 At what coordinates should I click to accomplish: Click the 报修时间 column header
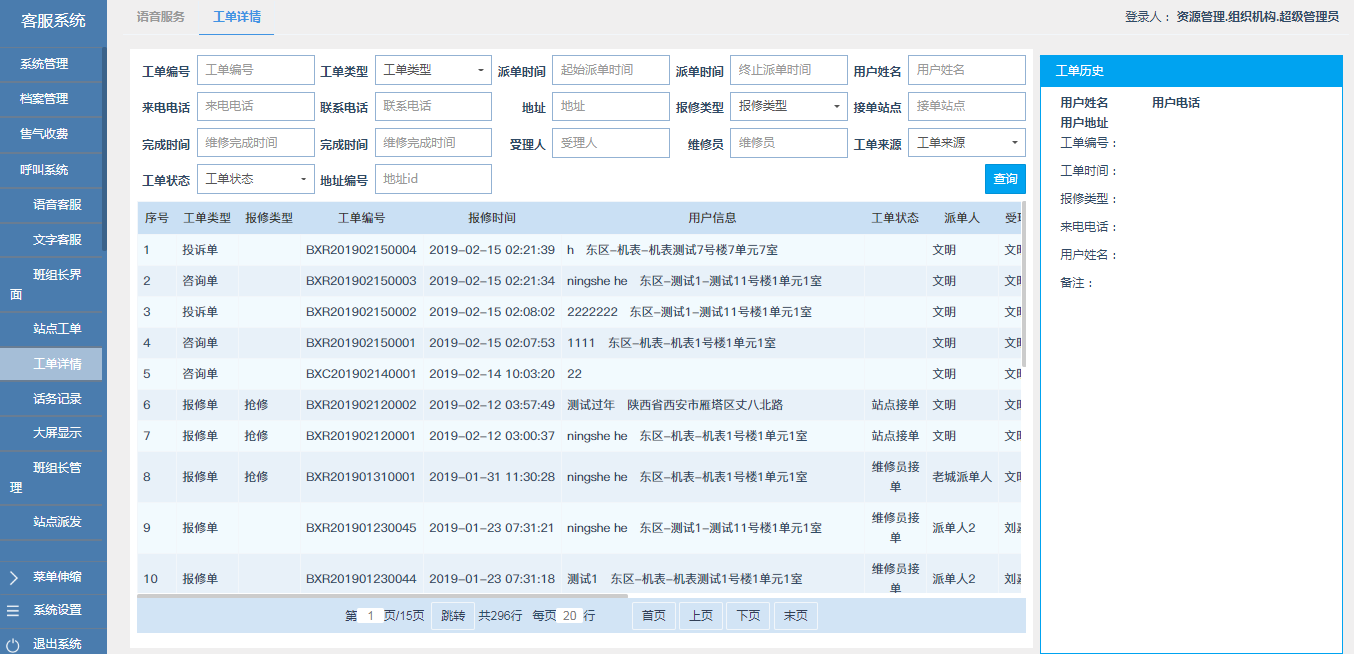pyautogui.click(x=492, y=218)
